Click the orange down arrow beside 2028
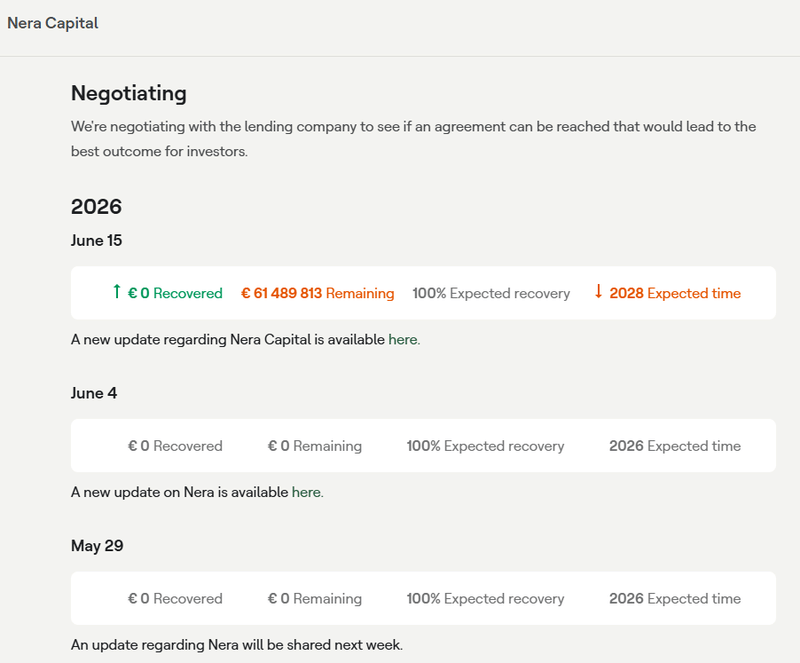Viewport: 800px width, 663px height. (x=598, y=291)
